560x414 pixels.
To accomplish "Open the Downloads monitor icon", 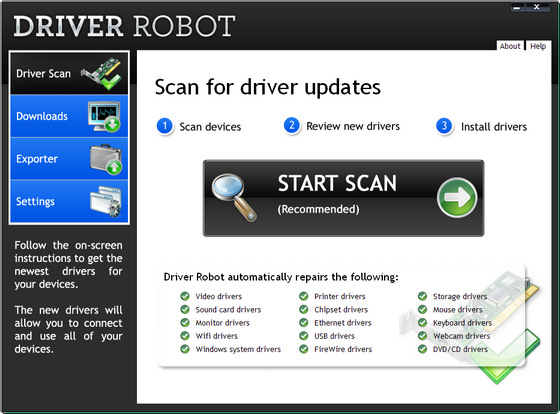I will point(104,116).
